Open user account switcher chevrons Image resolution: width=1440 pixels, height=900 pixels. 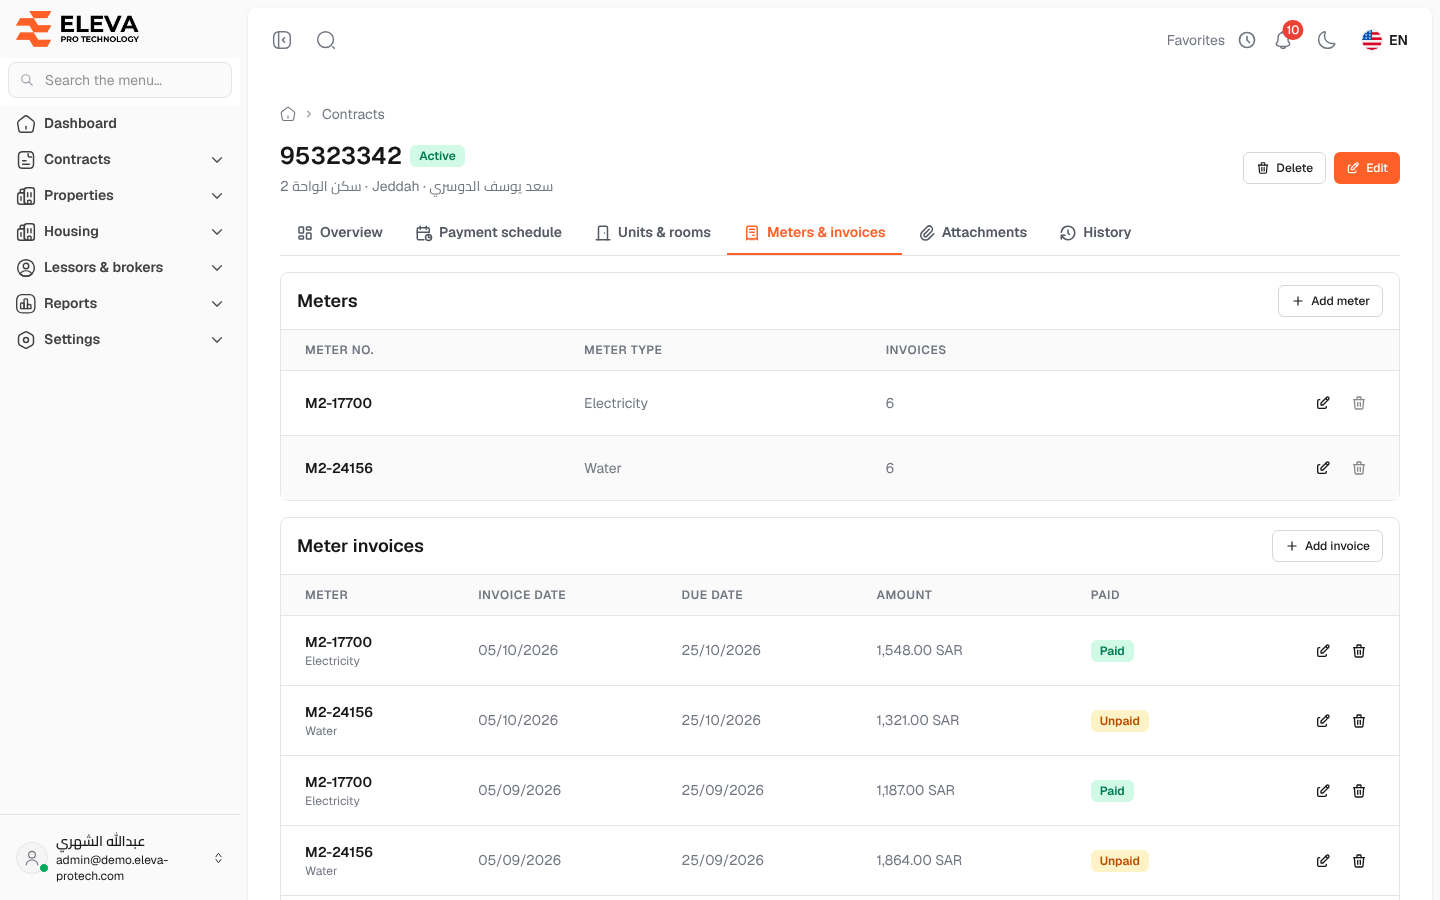(x=218, y=858)
